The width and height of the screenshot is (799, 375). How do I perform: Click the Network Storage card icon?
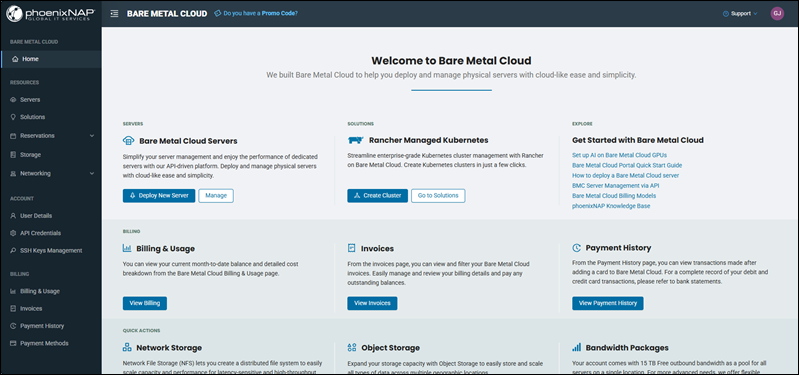click(127, 347)
